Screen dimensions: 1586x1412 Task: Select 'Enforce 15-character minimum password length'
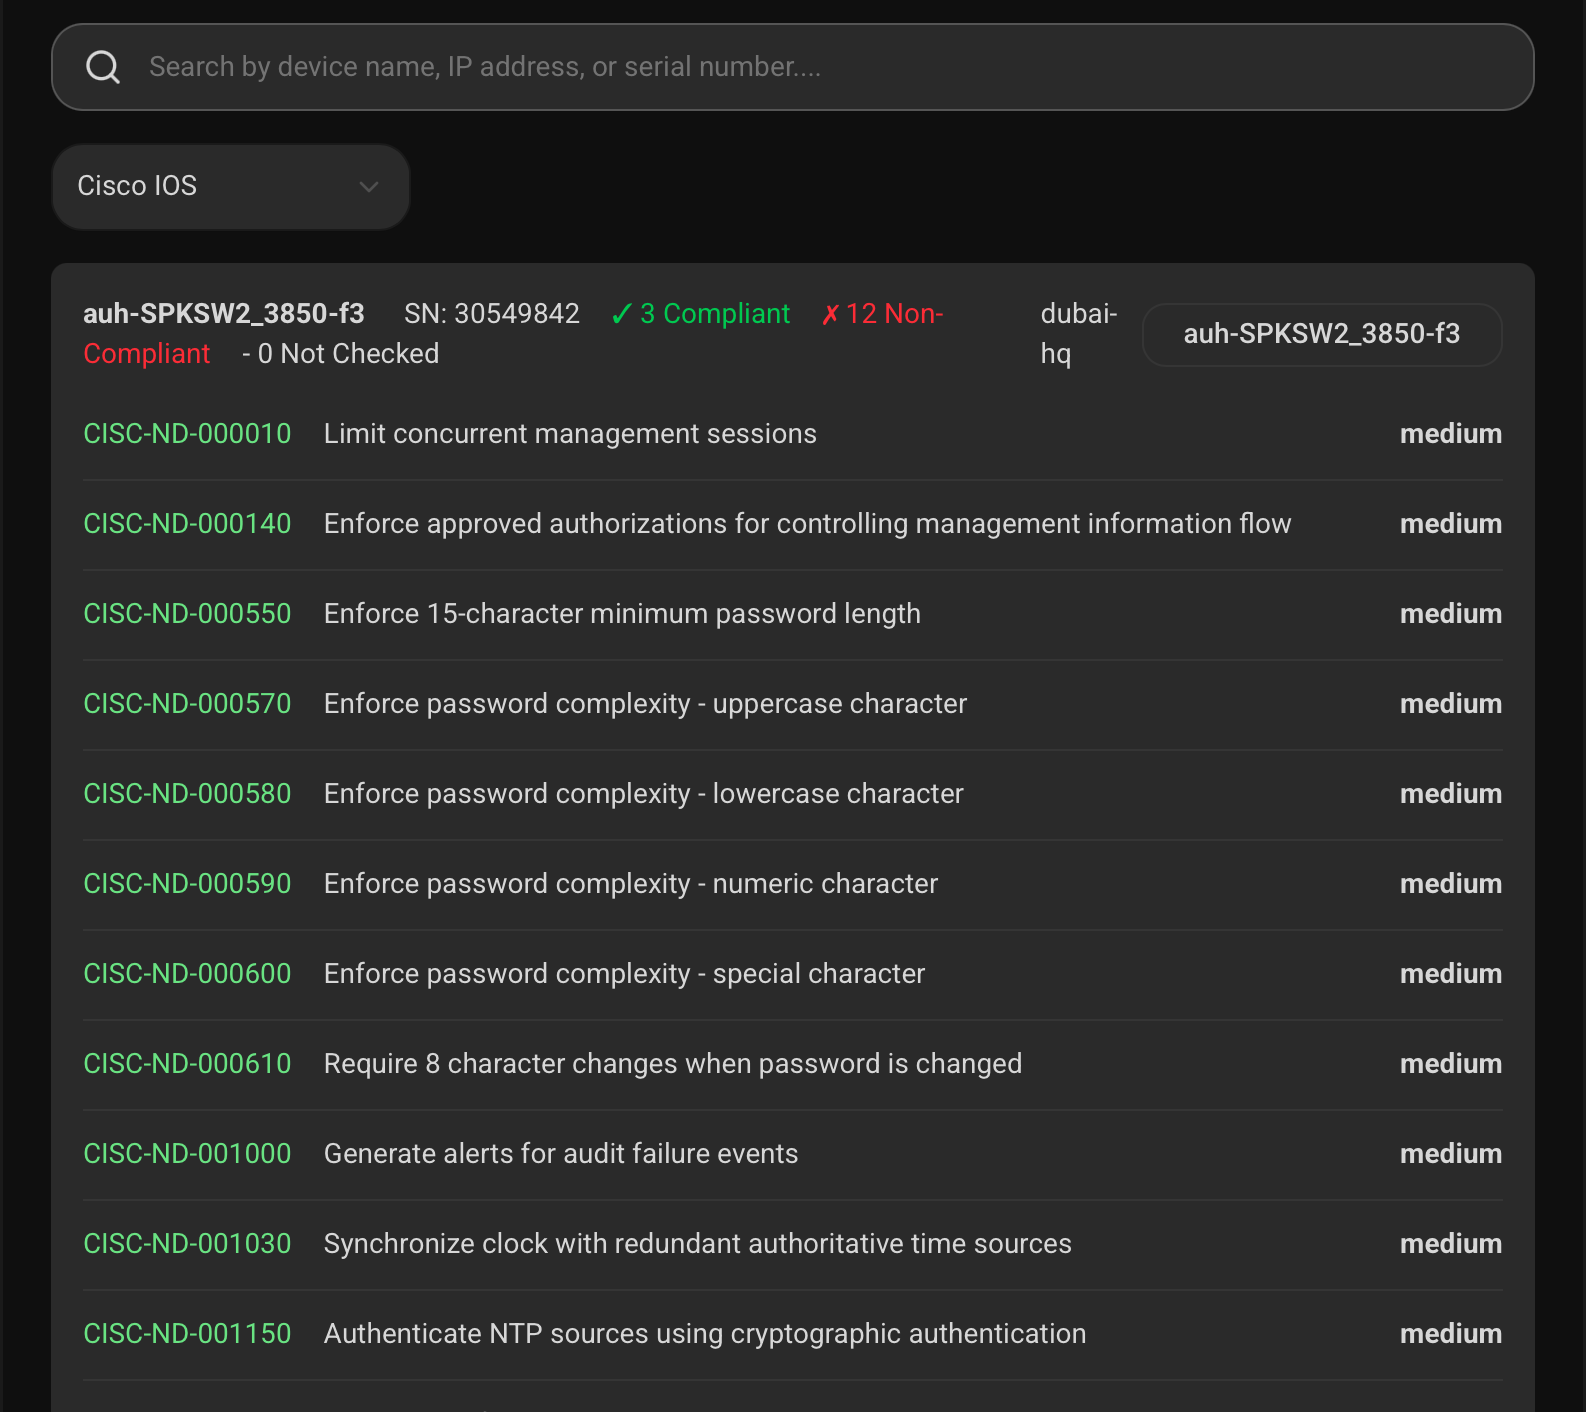tap(622, 614)
